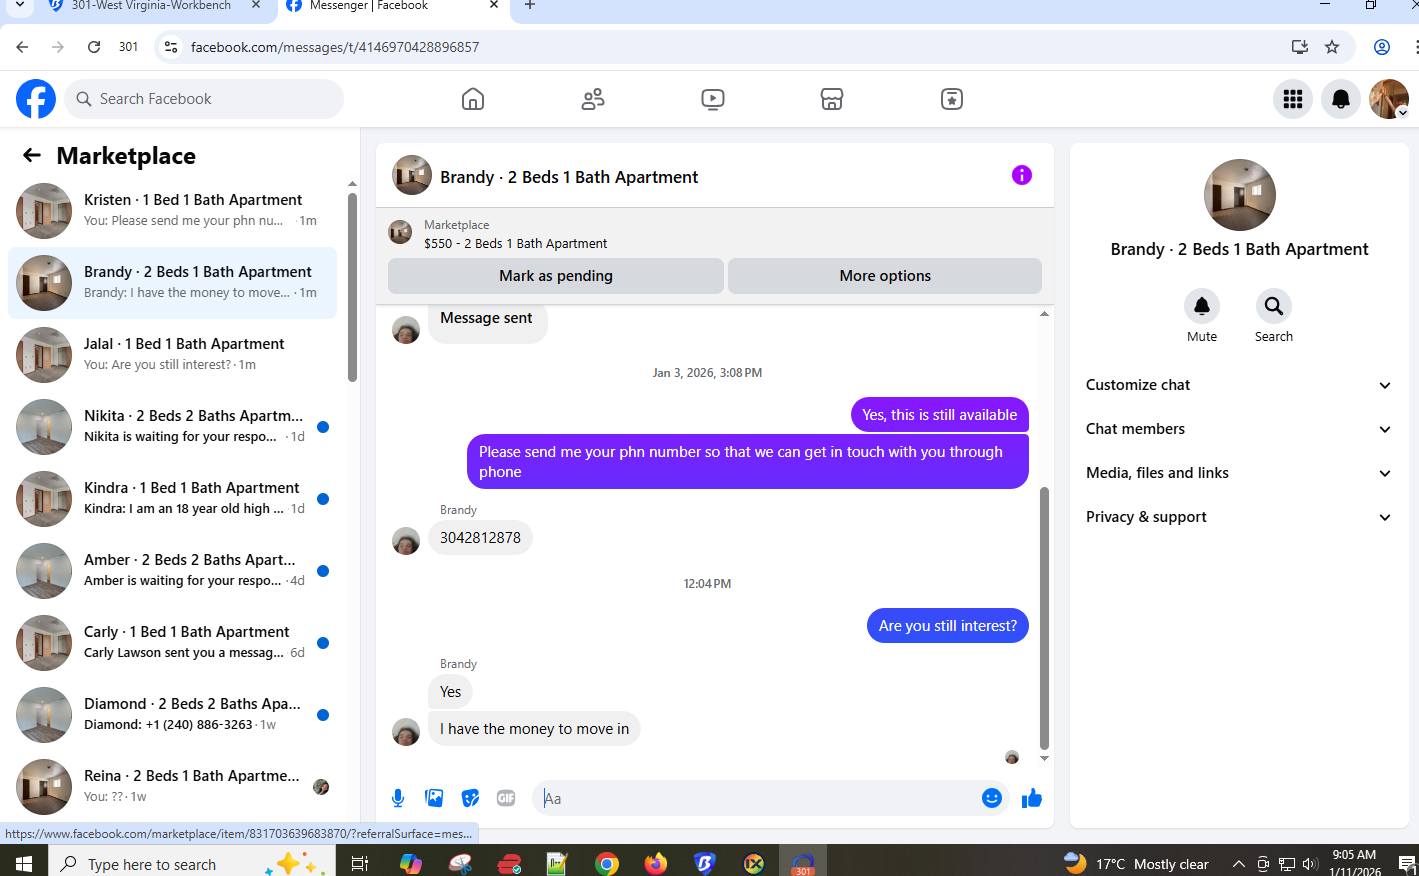
Task: Open the Amber 2 Beds 2 Baths conversation
Action: [x=172, y=571]
